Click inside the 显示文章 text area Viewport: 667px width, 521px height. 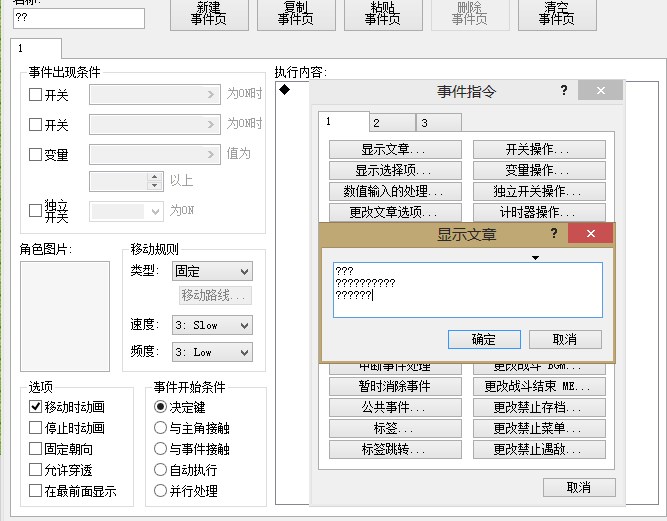point(468,290)
